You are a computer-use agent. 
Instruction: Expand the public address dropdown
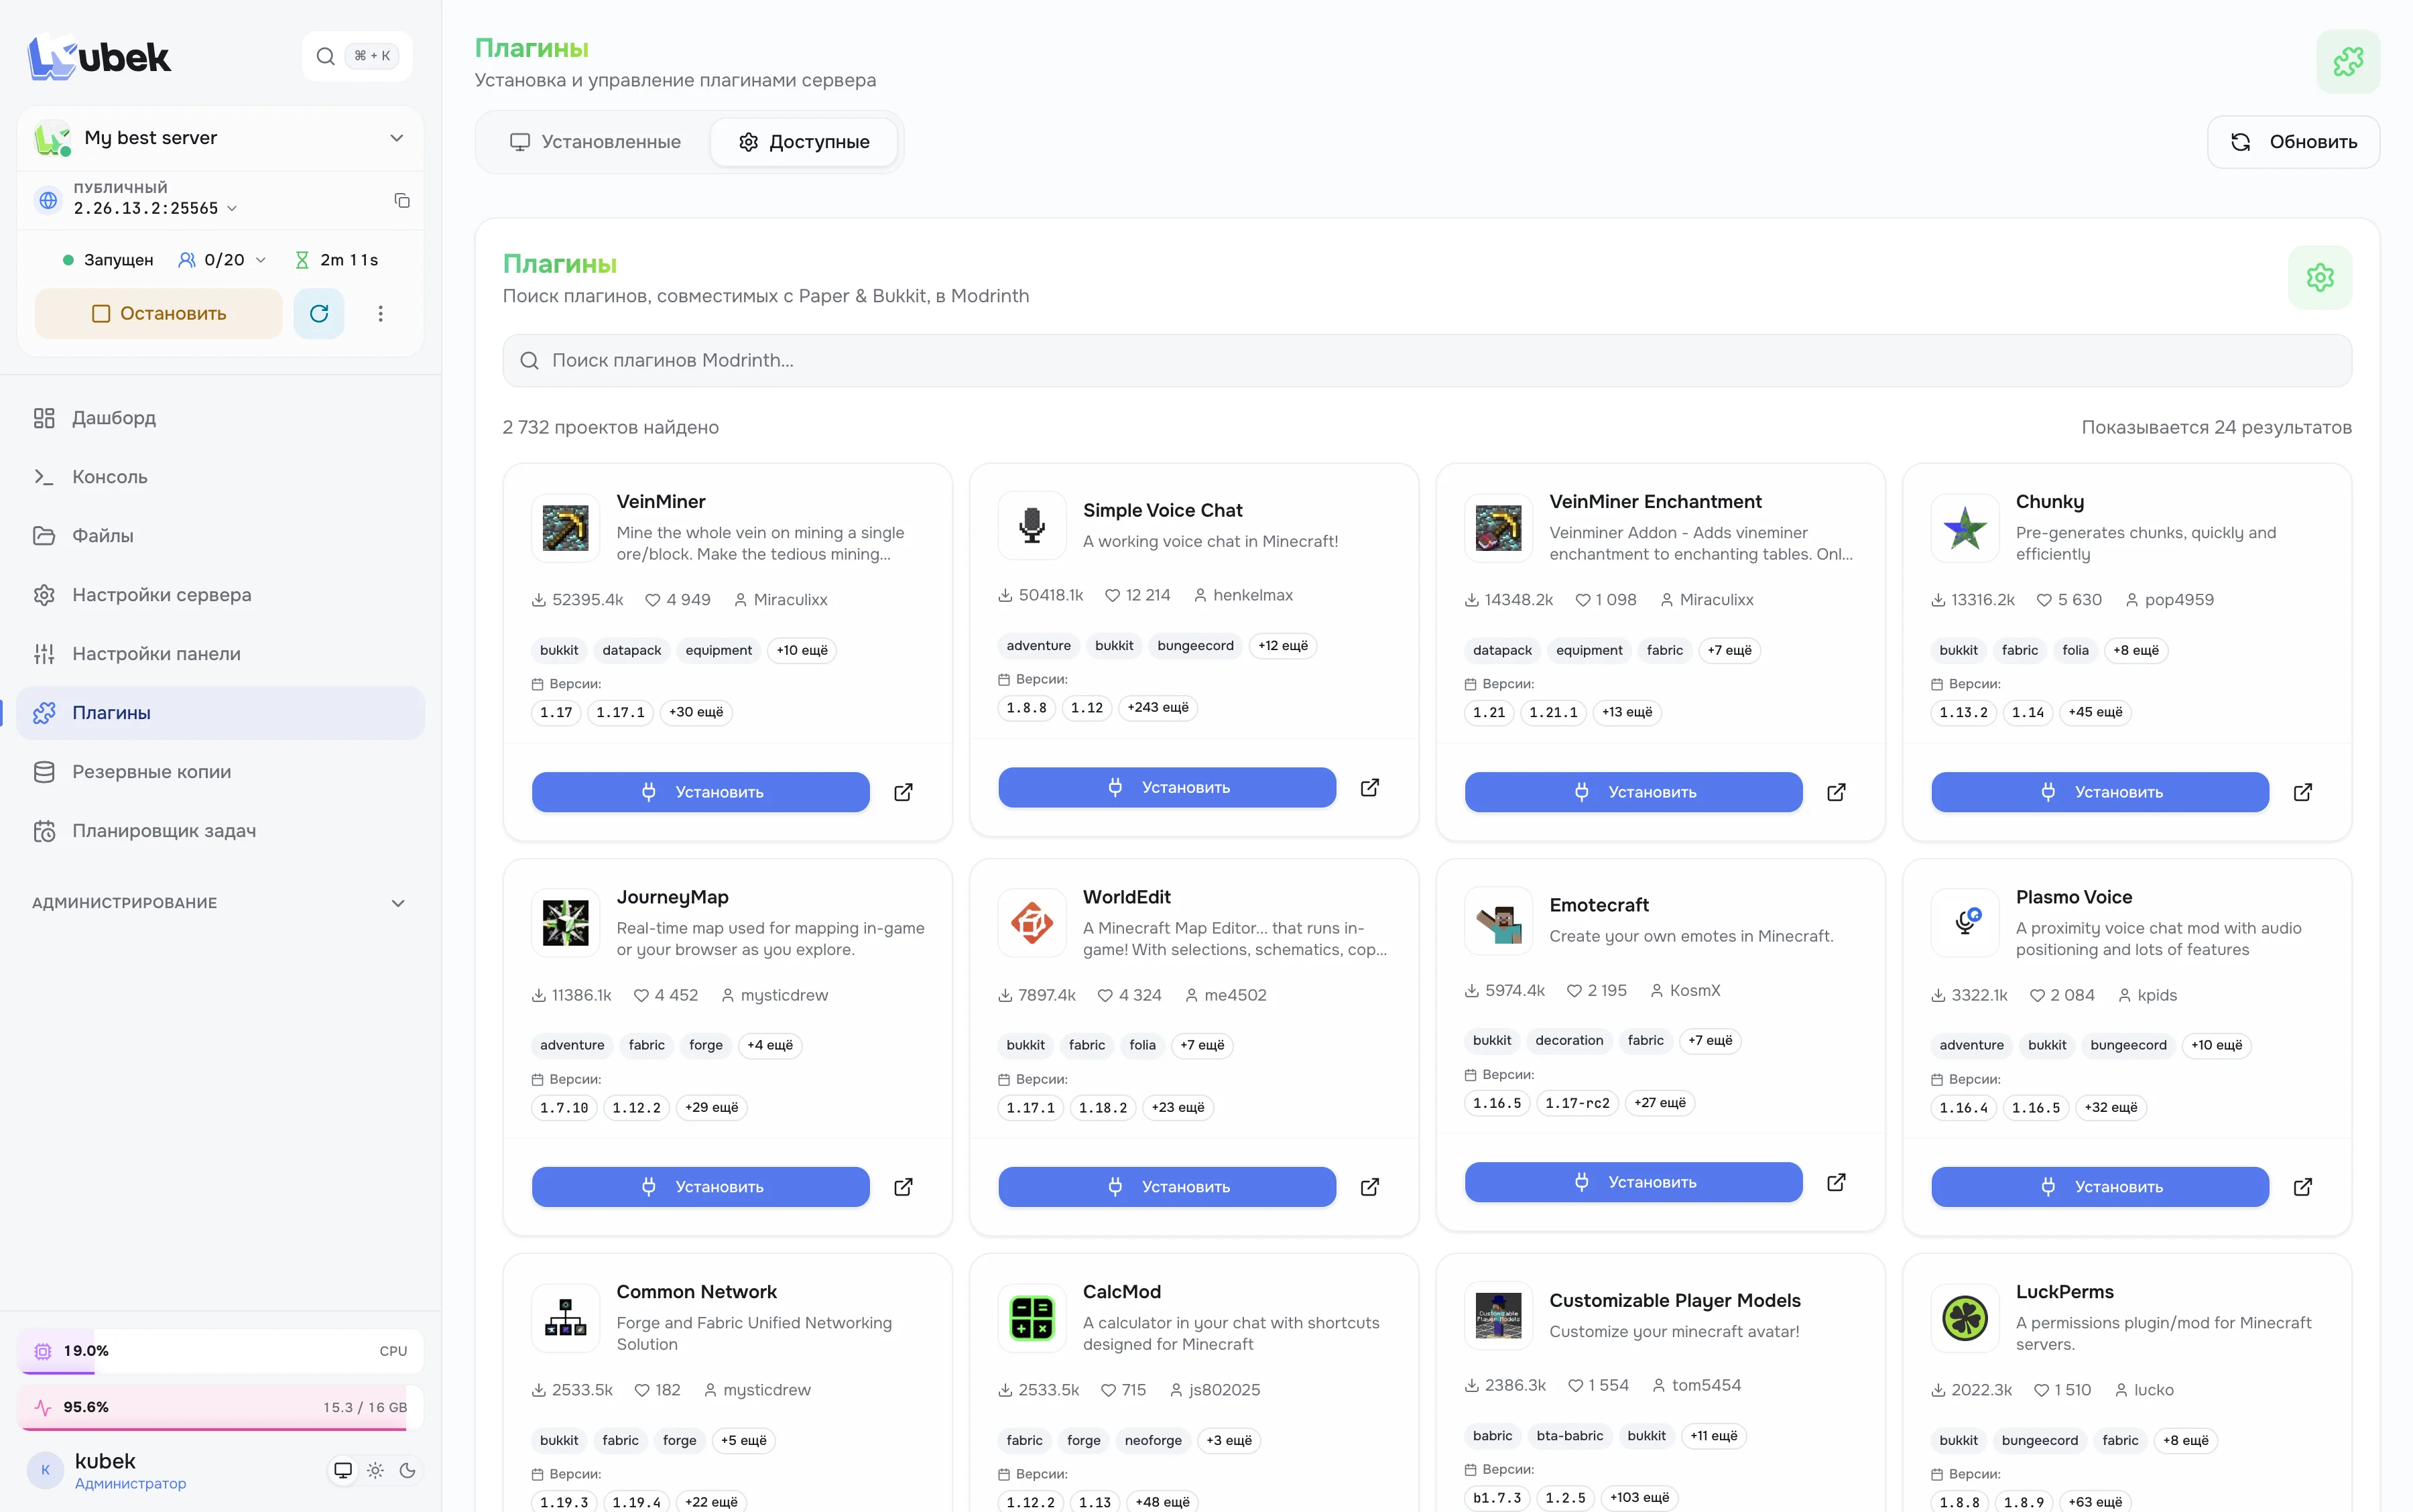(x=232, y=209)
